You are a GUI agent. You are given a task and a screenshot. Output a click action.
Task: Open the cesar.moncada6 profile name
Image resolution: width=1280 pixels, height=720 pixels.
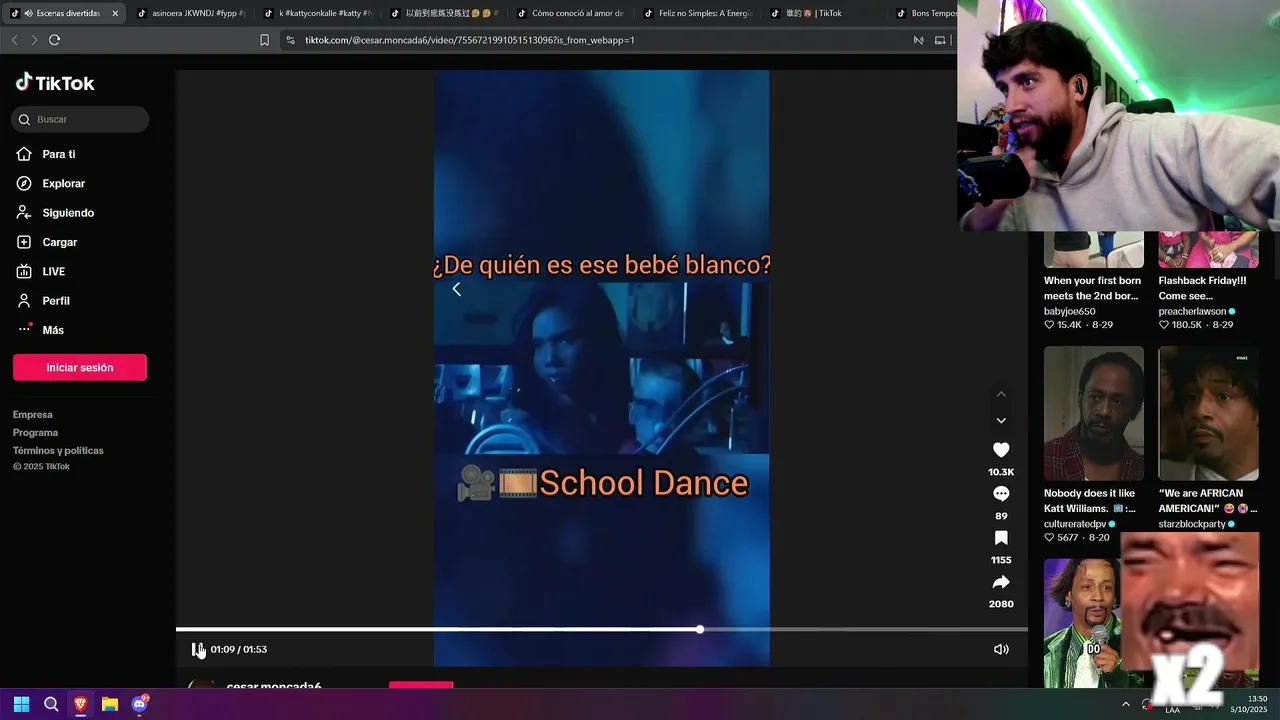274,686
